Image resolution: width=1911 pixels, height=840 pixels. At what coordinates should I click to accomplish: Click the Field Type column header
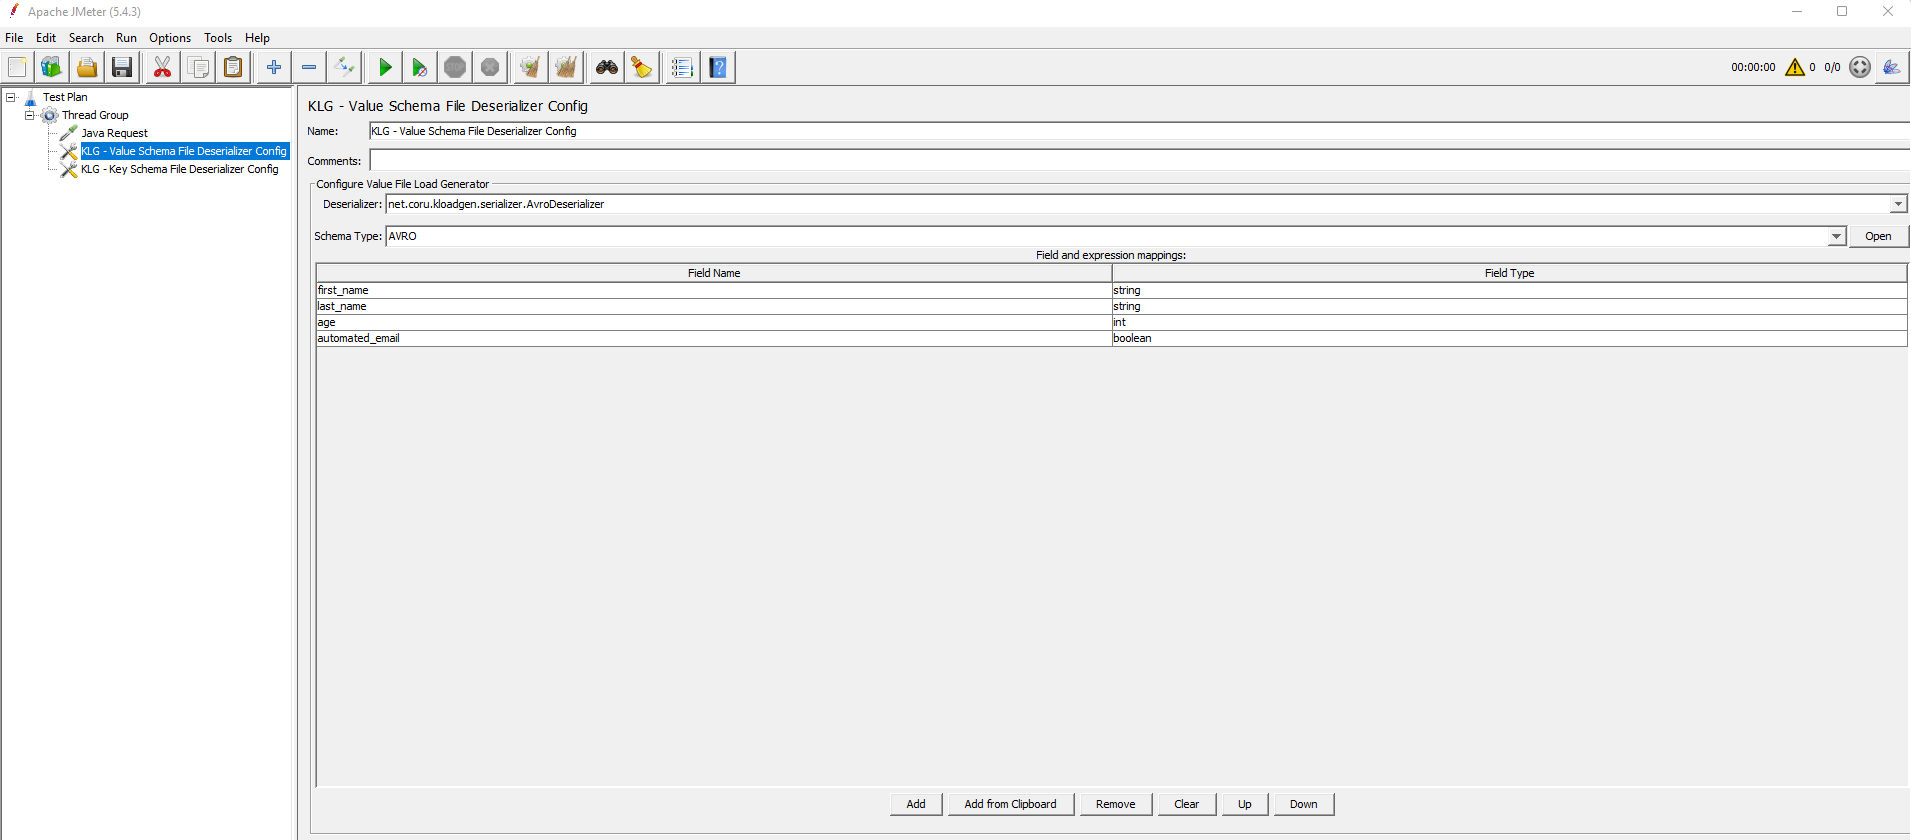point(1509,273)
